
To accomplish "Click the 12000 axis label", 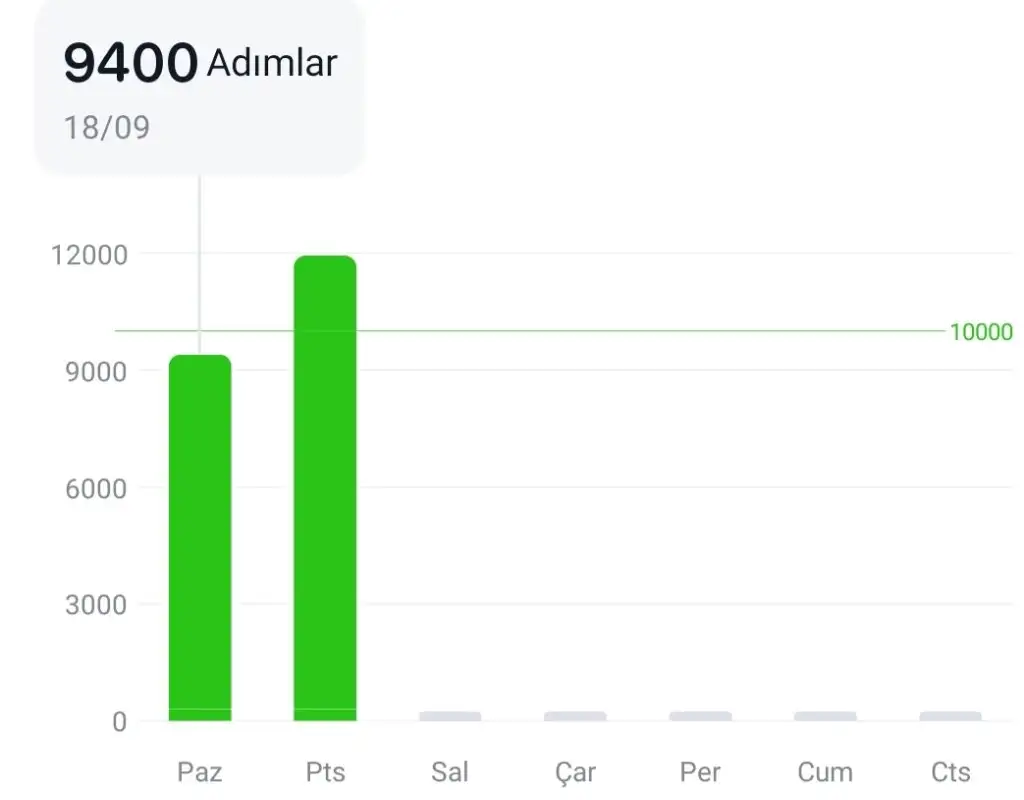I will (x=90, y=255).
